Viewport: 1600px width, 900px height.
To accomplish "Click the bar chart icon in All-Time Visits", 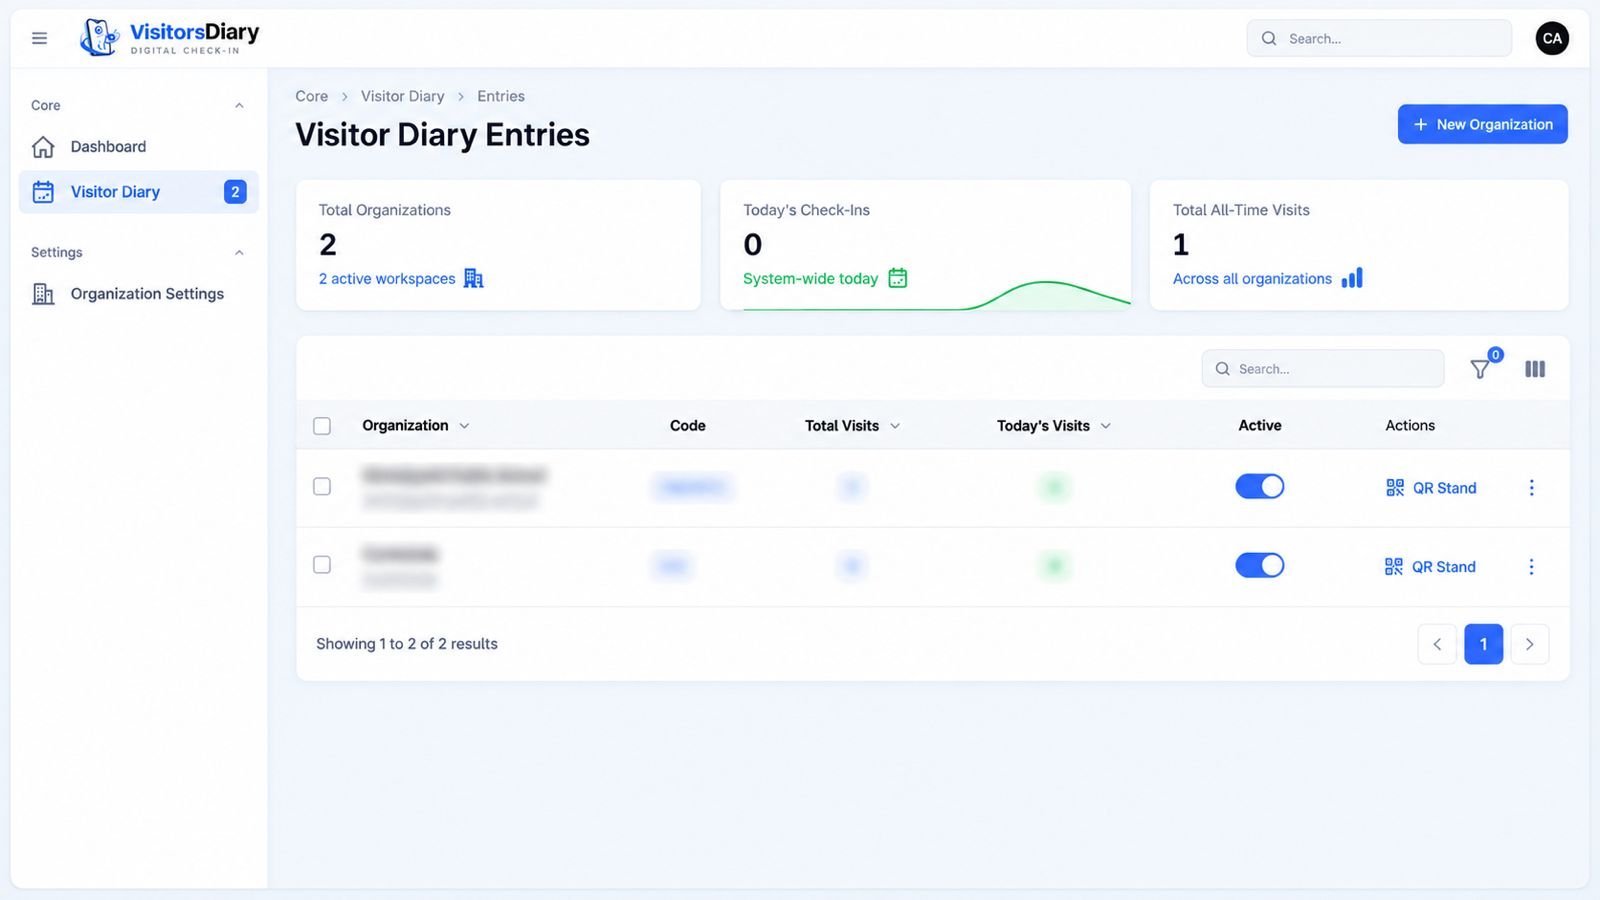I will 1352,278.
